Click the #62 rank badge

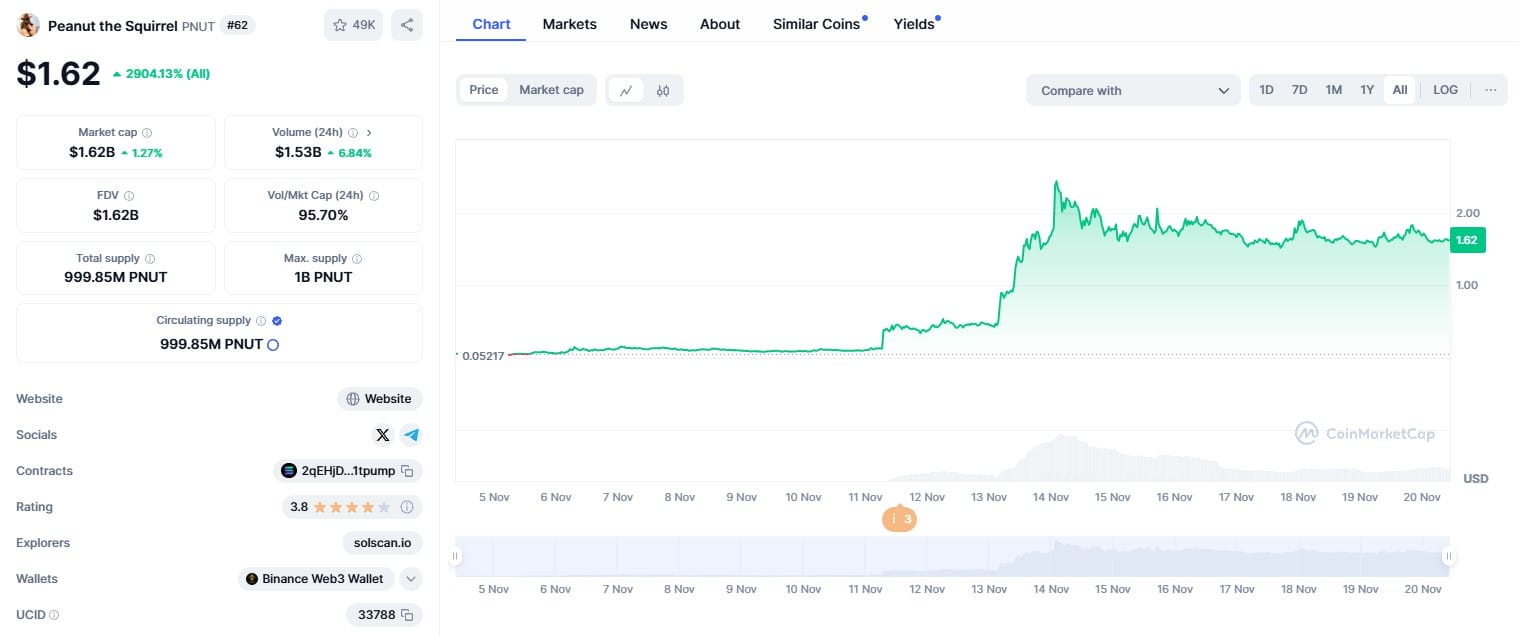point(237,25)
